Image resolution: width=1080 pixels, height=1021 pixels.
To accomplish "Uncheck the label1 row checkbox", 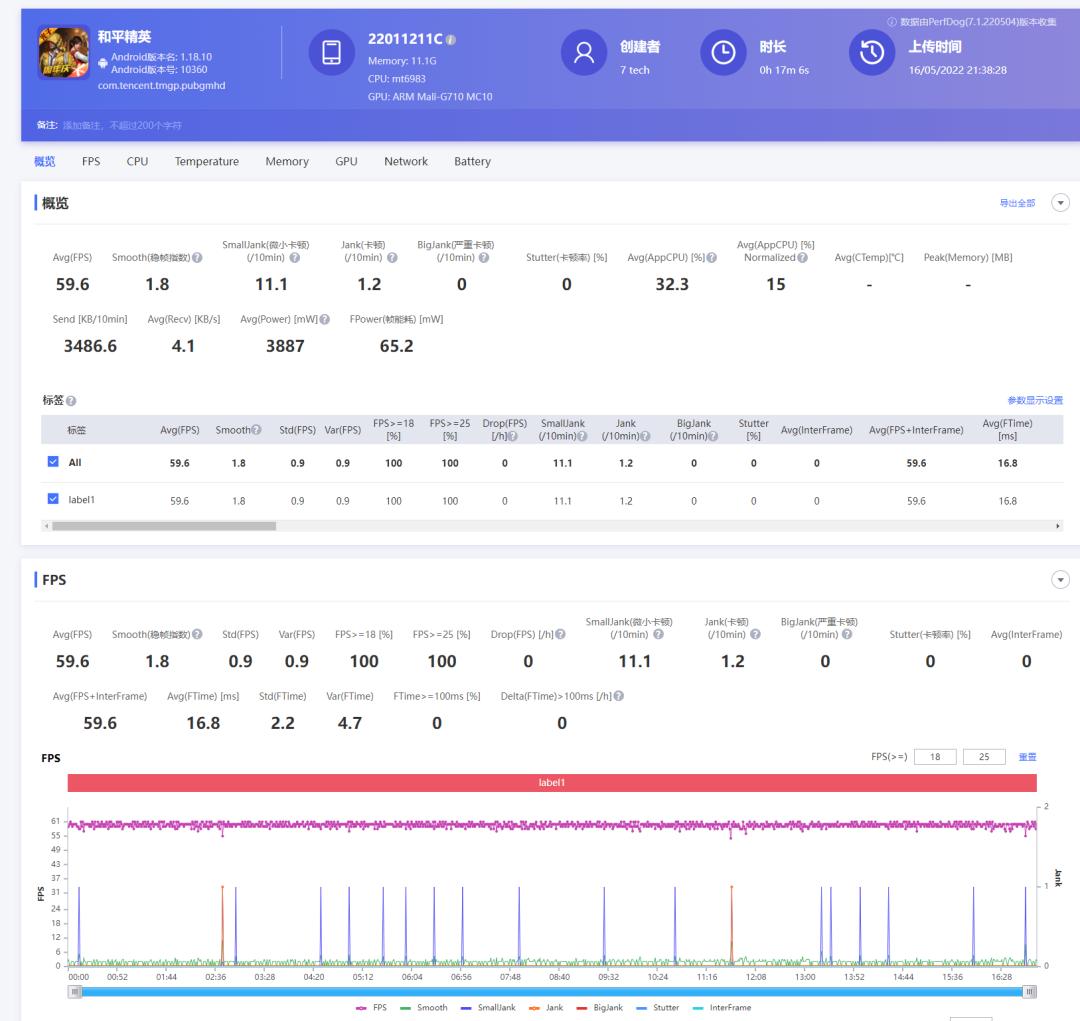I will tap(54, 500).
